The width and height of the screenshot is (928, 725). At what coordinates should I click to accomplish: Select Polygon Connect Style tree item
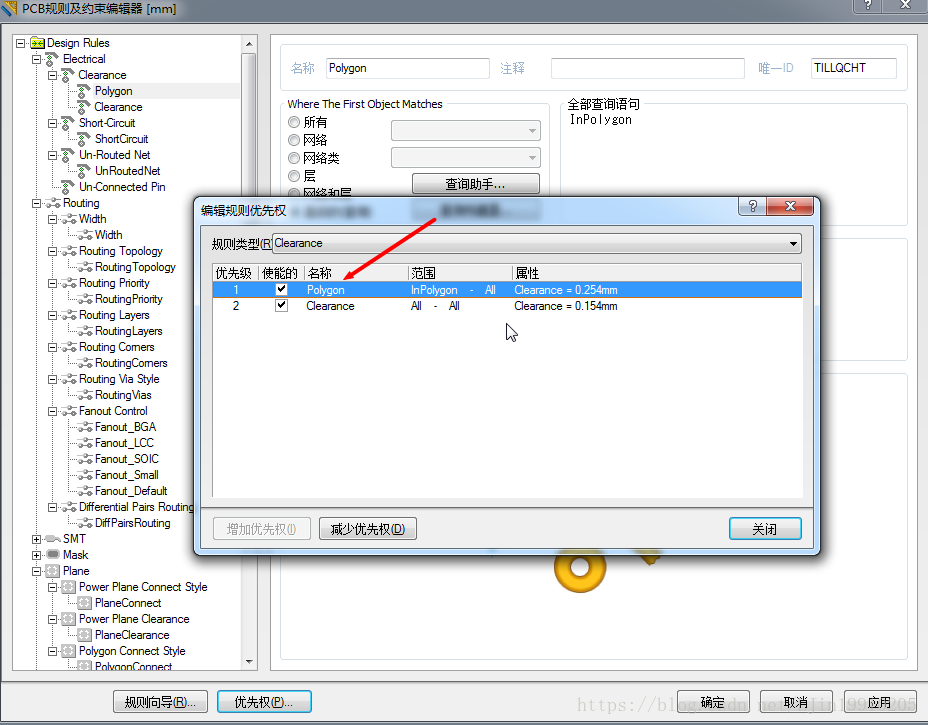click(132, 651)
